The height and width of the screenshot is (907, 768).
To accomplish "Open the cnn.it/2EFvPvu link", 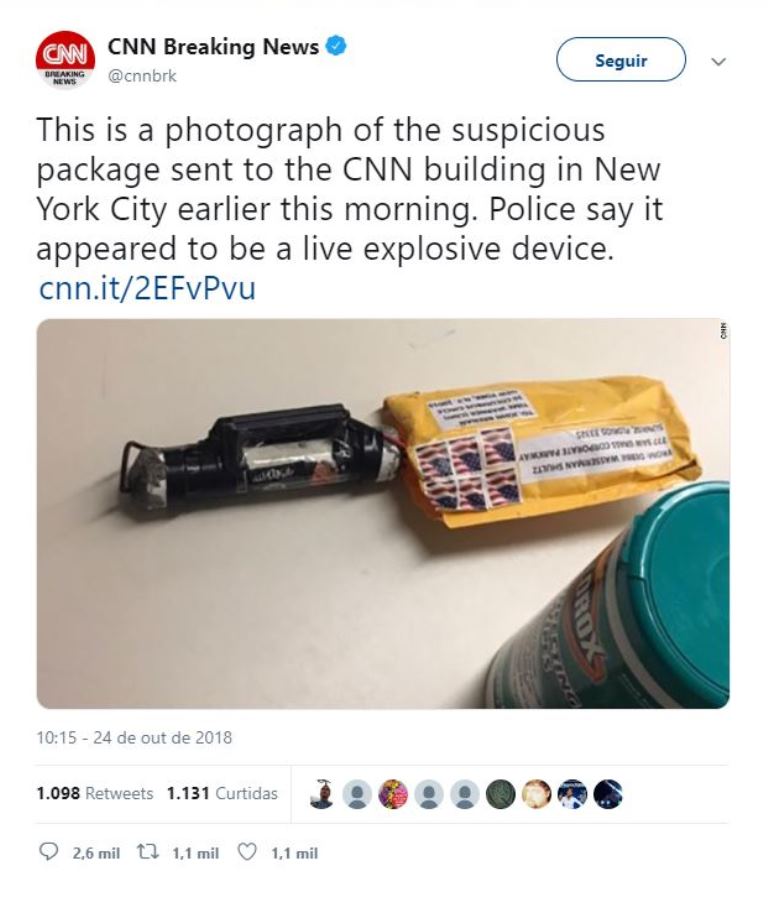I will click(147, 289).
